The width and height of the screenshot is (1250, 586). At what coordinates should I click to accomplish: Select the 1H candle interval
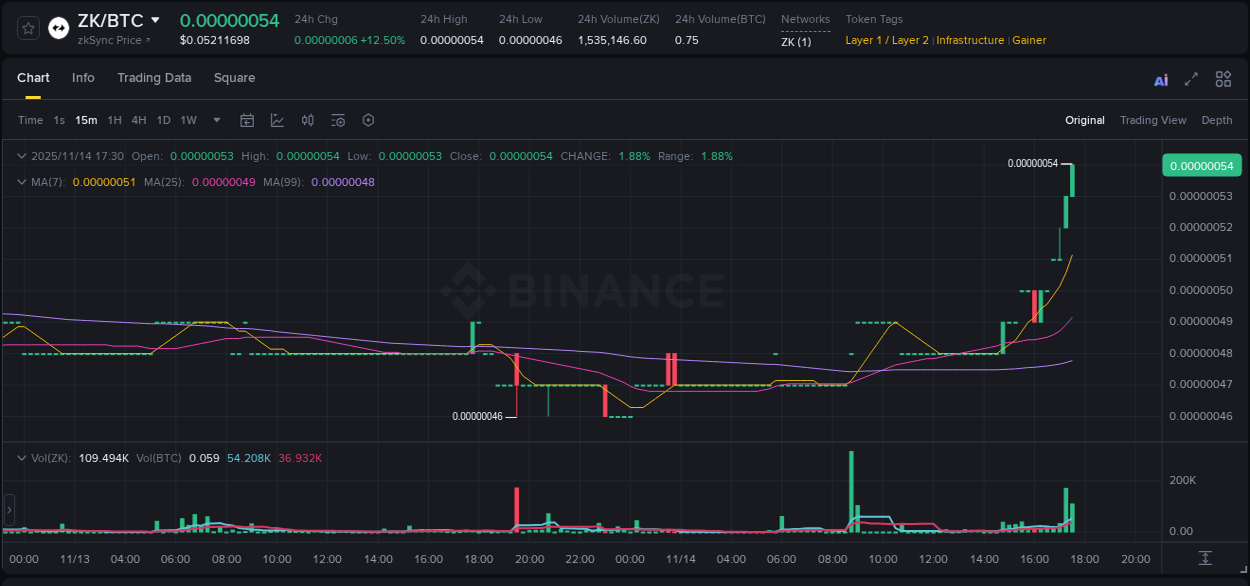114,120
